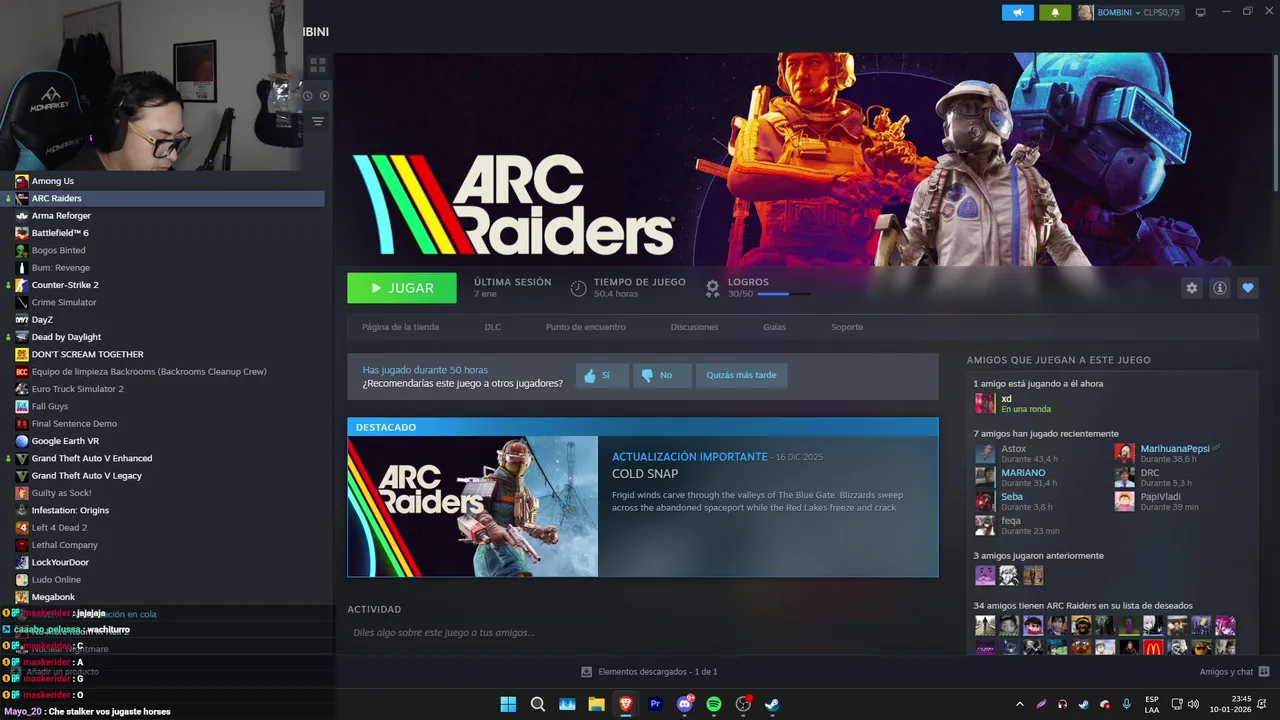This screenshot has height=720, width=1280.
Task: Switch to Big Picture mode monitor icon
Action: 1201,12
